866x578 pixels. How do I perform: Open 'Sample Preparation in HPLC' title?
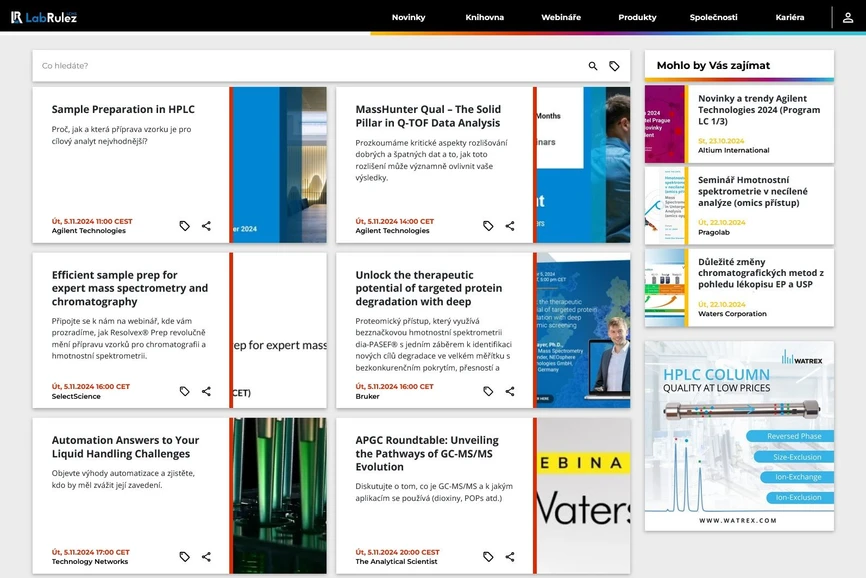(x=123, y=109)
